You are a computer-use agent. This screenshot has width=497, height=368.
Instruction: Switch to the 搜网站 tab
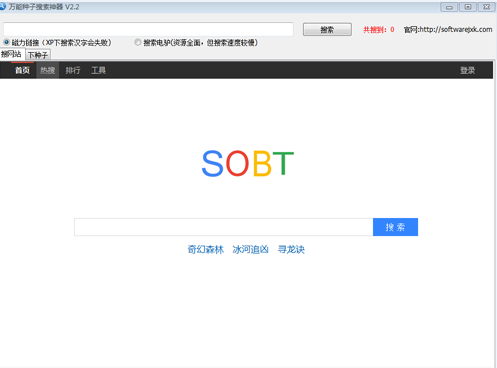coord(12,54)
